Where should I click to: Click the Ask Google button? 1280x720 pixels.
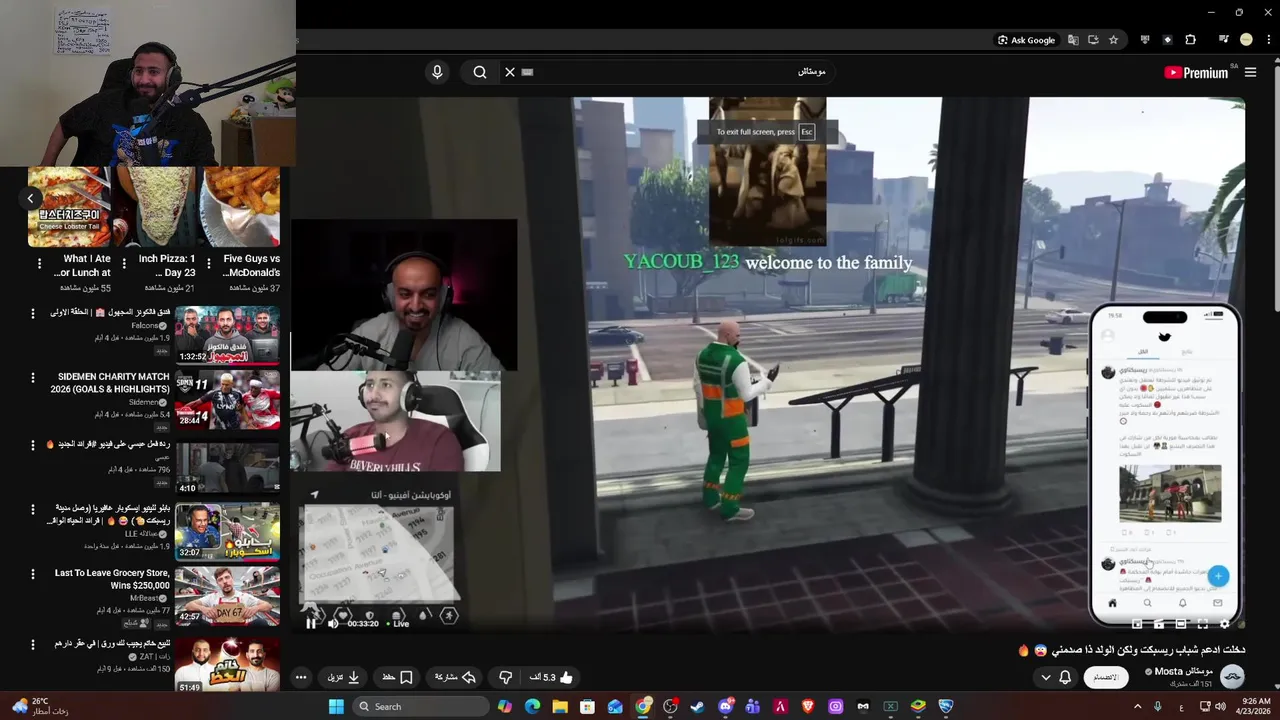click(x=1026, y=40)
